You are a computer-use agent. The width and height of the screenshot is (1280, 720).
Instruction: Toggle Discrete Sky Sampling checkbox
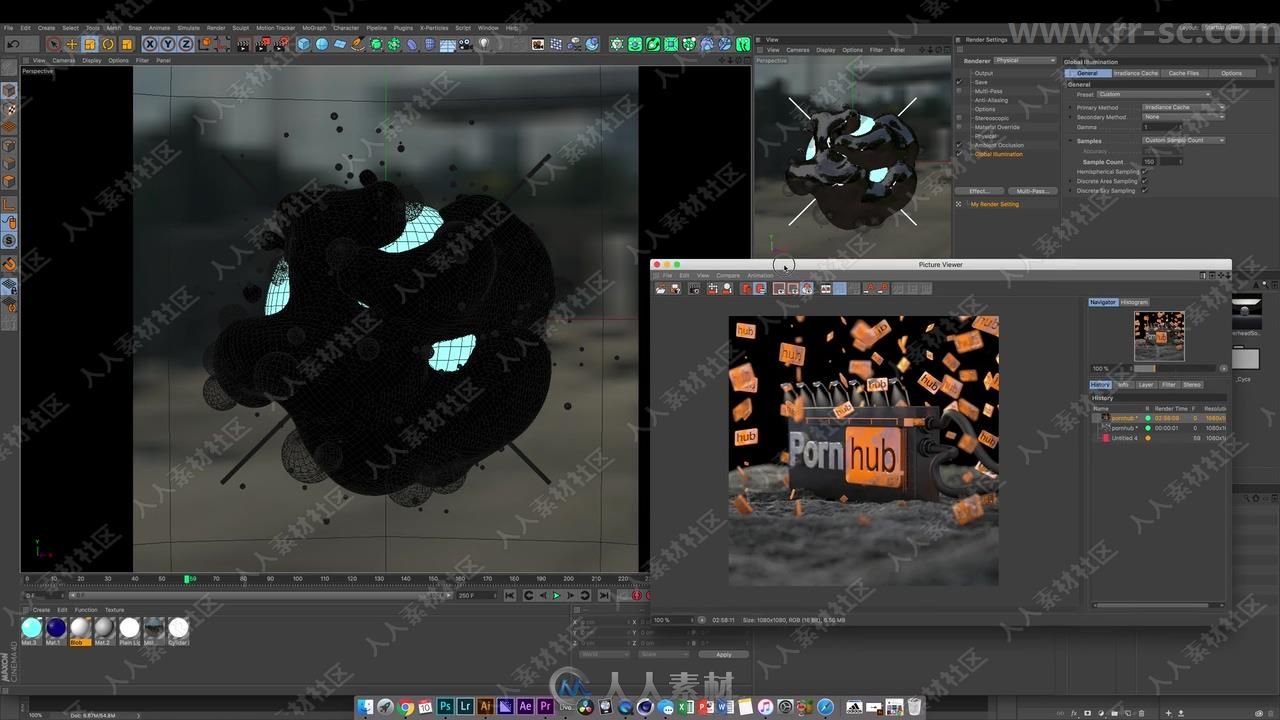click(1145, 190)
